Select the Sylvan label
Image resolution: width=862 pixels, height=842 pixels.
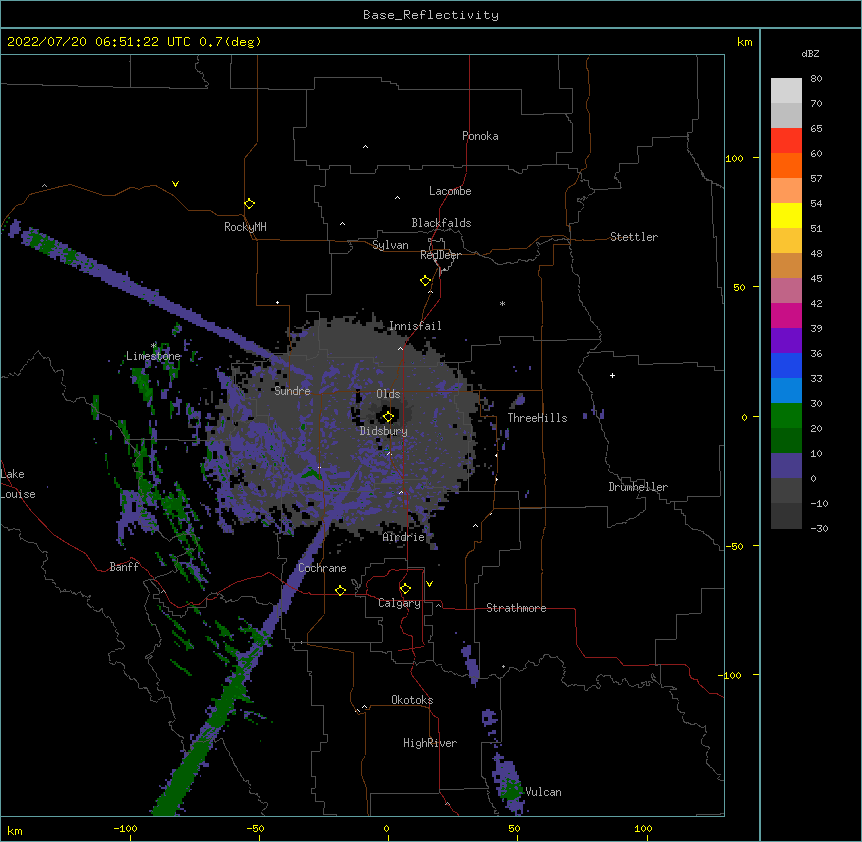(390, 245)
